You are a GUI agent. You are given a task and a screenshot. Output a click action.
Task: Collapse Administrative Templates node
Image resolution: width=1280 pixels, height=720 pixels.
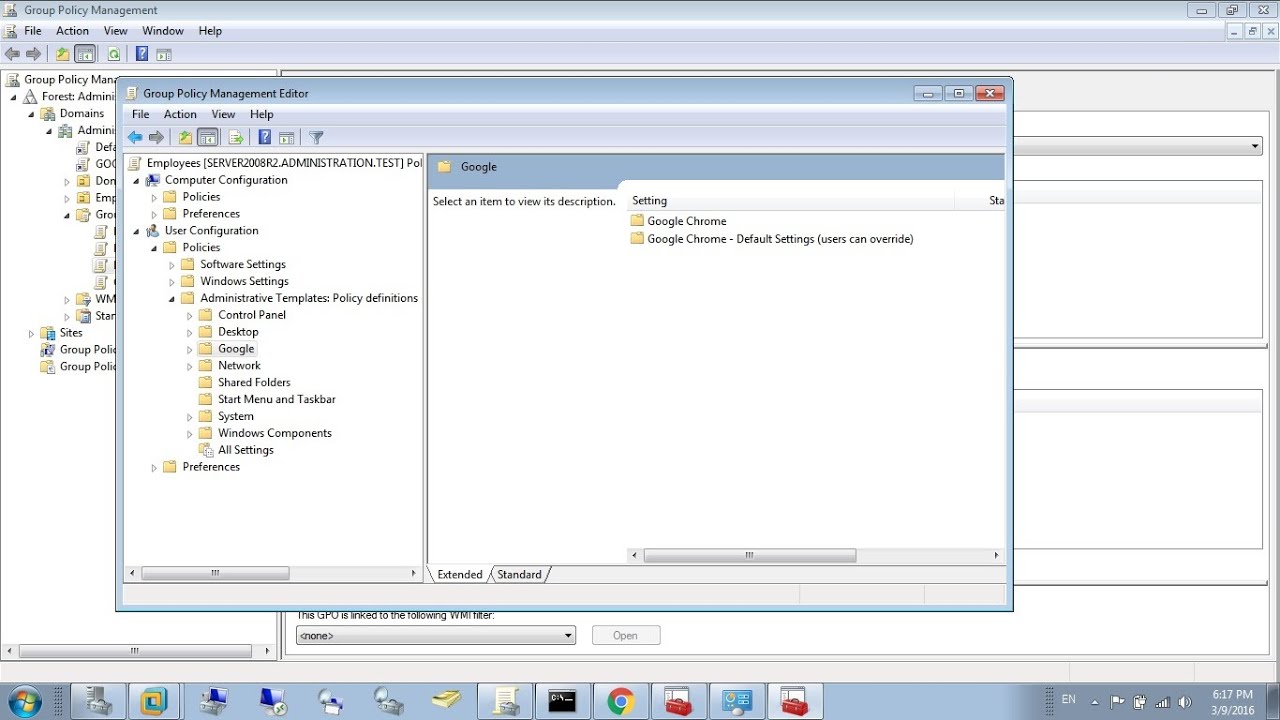173,299
